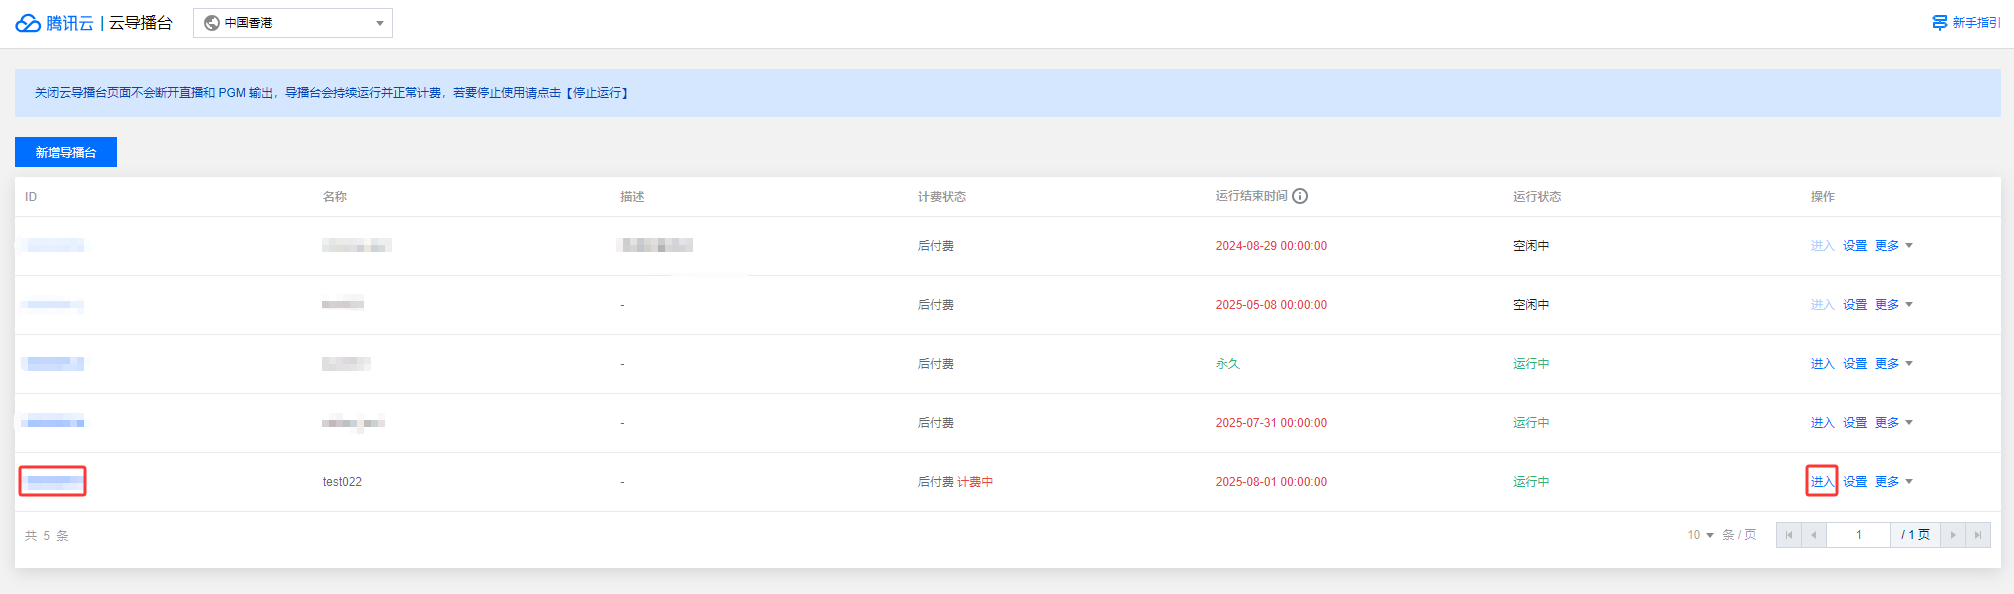Expand the 10 条/页 page size dropdown
The width and height of the screenshot is (2014, 594).
pos(1701,535)
